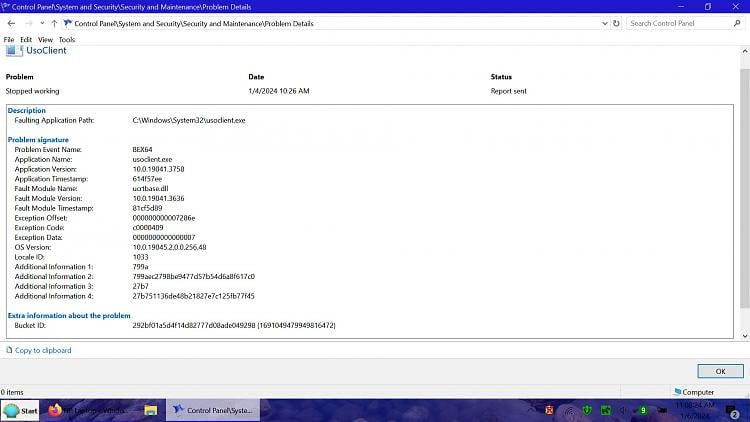The width and height of the screenshot is (750, 422).
Task: Open the File menu
Action: pos(9,40)
